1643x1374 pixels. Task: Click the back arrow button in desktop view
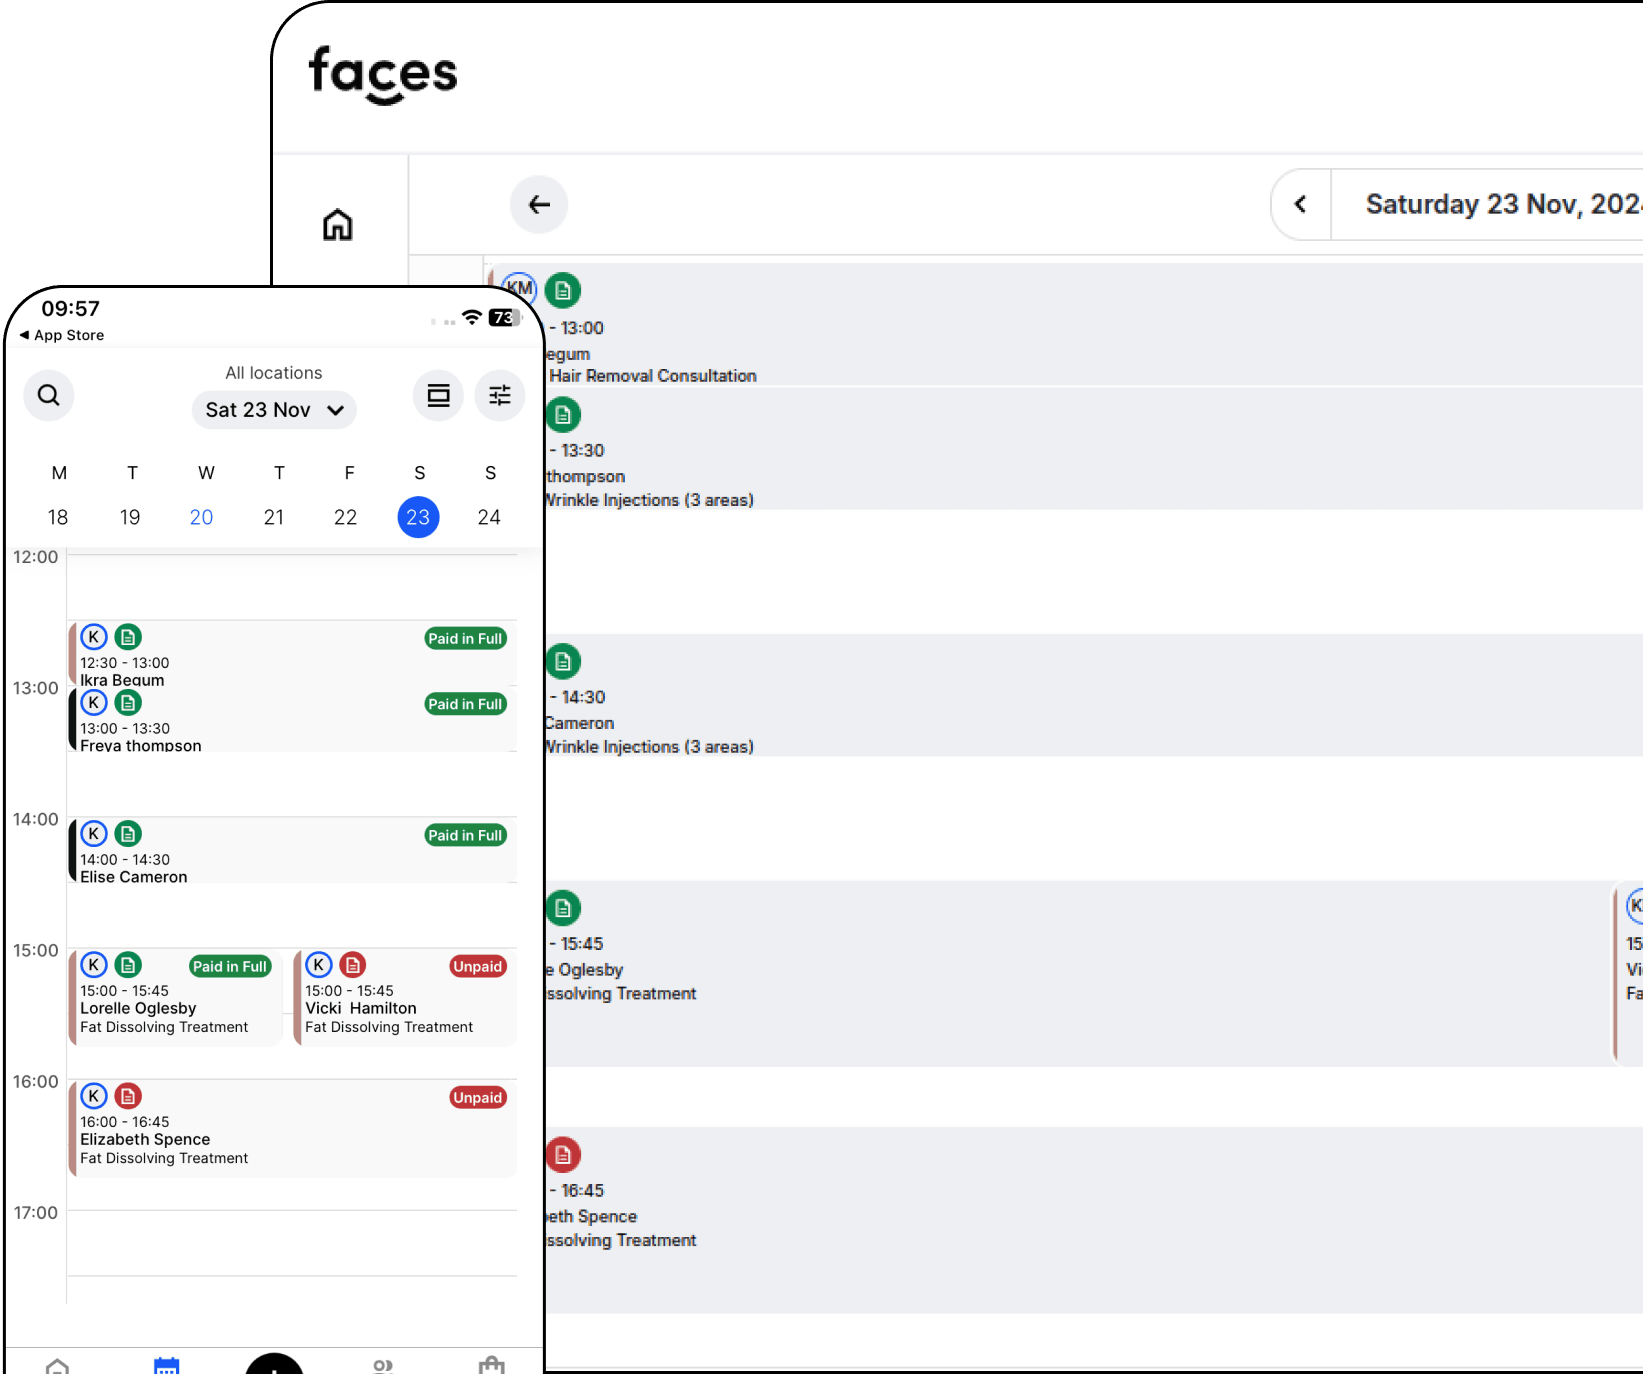pyautogui.click(x=539, y=205)
